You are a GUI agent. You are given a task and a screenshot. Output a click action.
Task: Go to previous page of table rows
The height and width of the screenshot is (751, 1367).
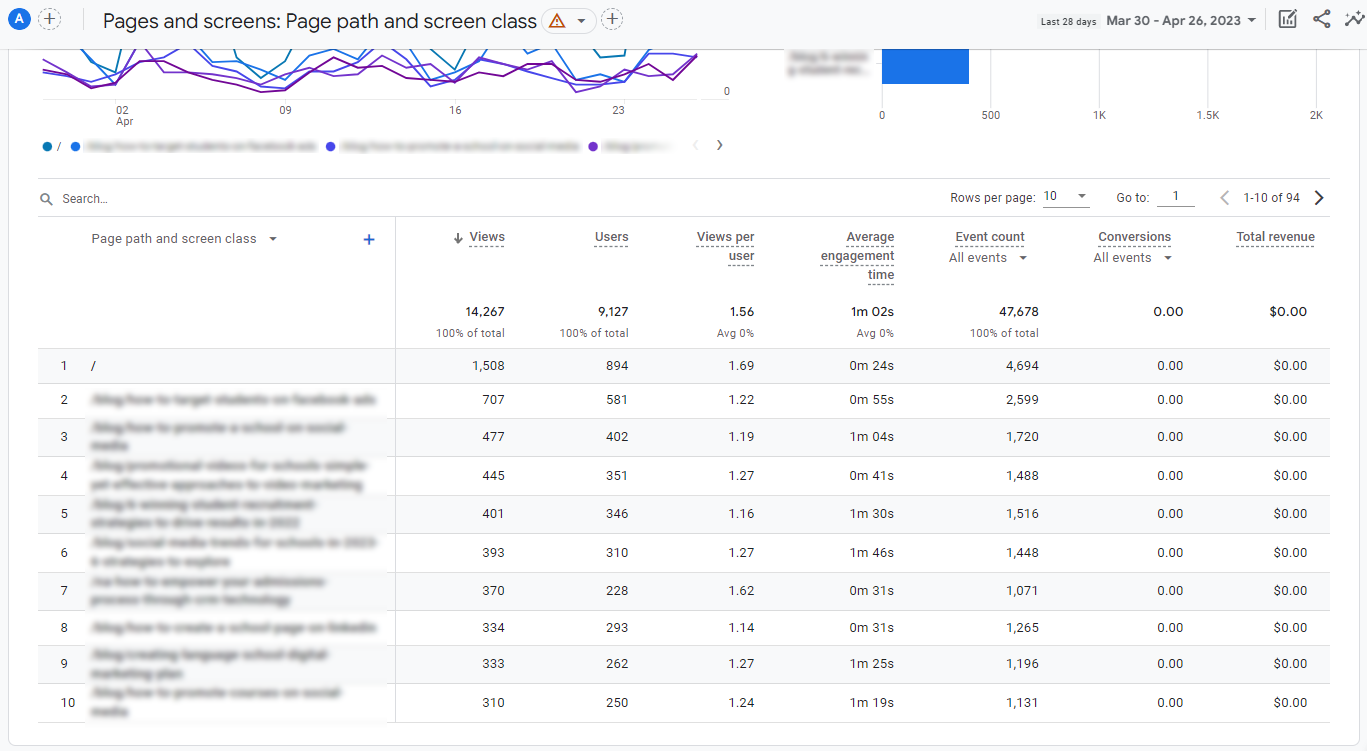click(1225, 198)
